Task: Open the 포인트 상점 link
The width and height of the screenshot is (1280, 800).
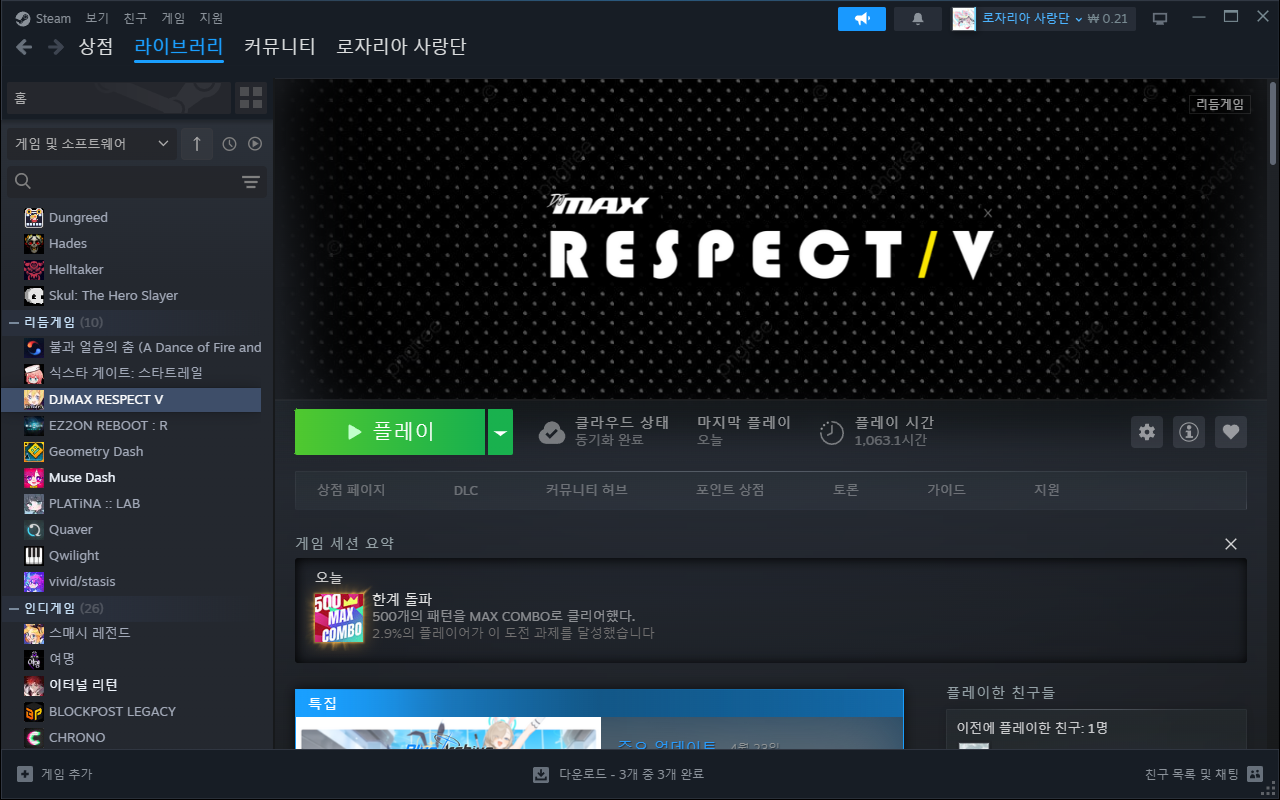Action: tap(730, 490)
